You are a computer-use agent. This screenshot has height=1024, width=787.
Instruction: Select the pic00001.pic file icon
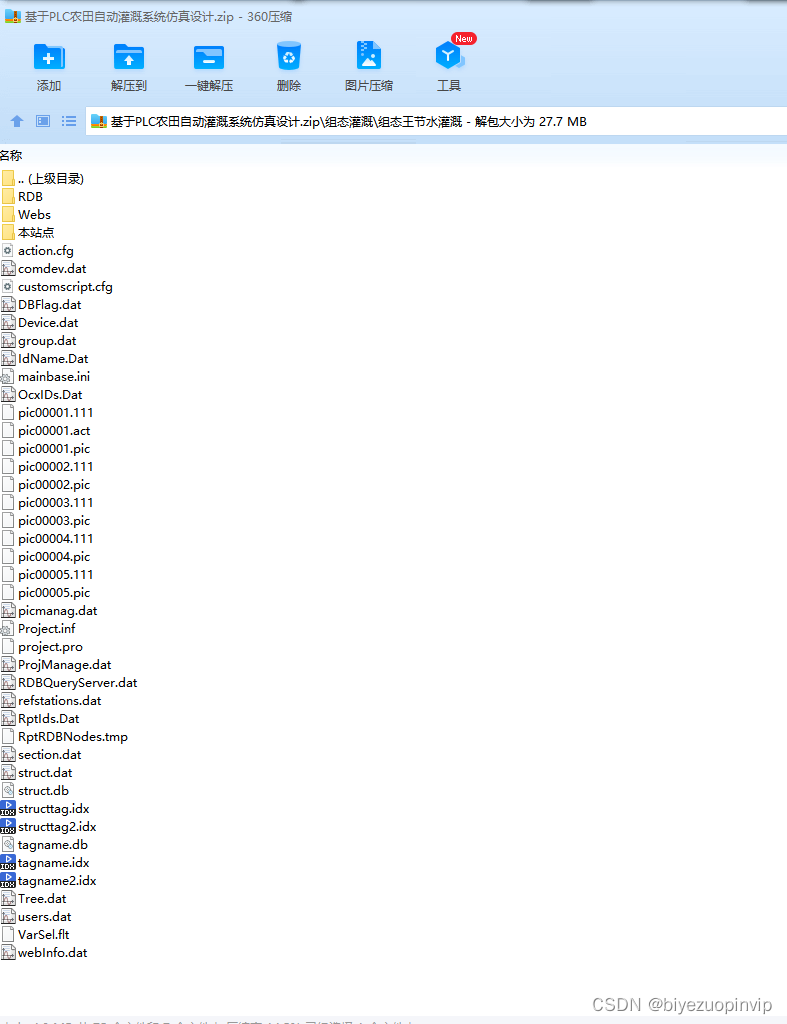(x=8, y=448)
